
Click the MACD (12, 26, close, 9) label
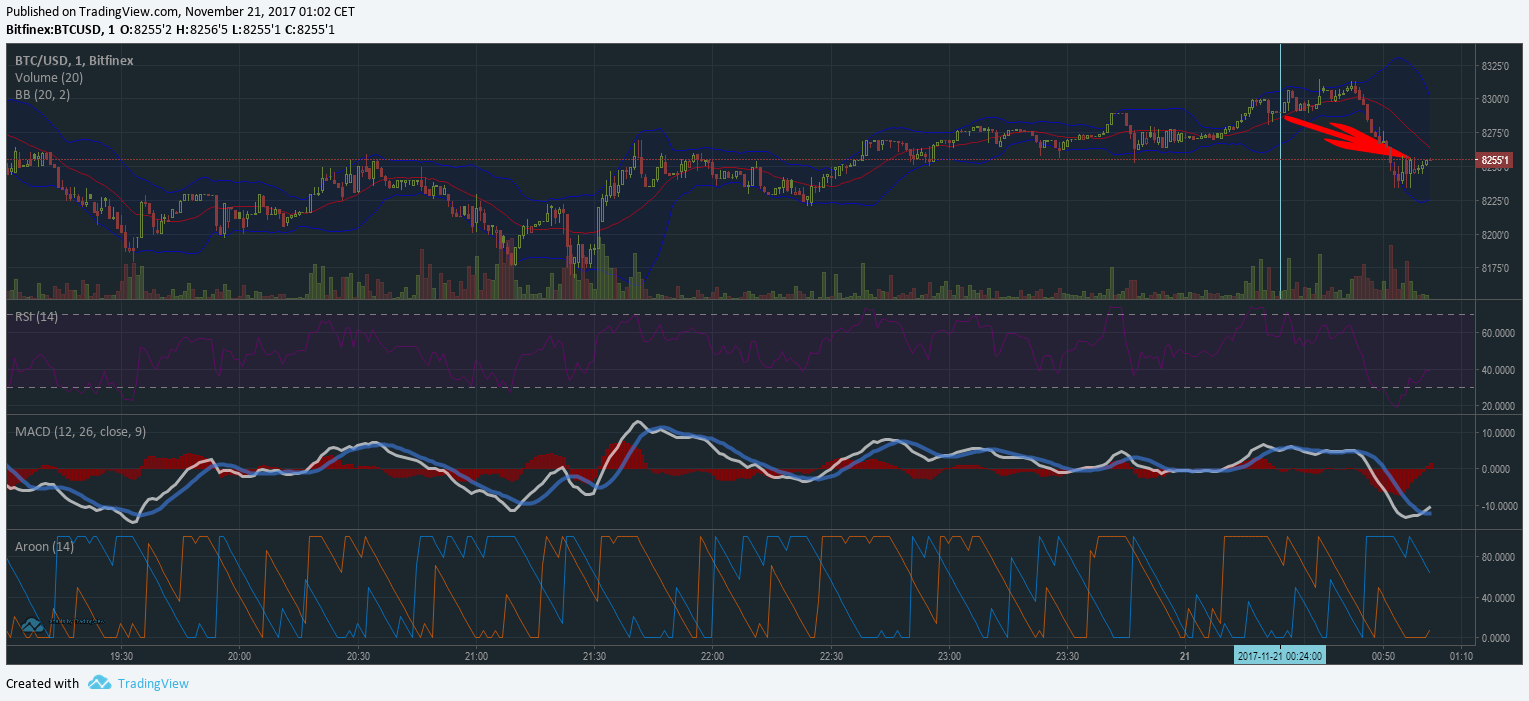tap(80, 431)
